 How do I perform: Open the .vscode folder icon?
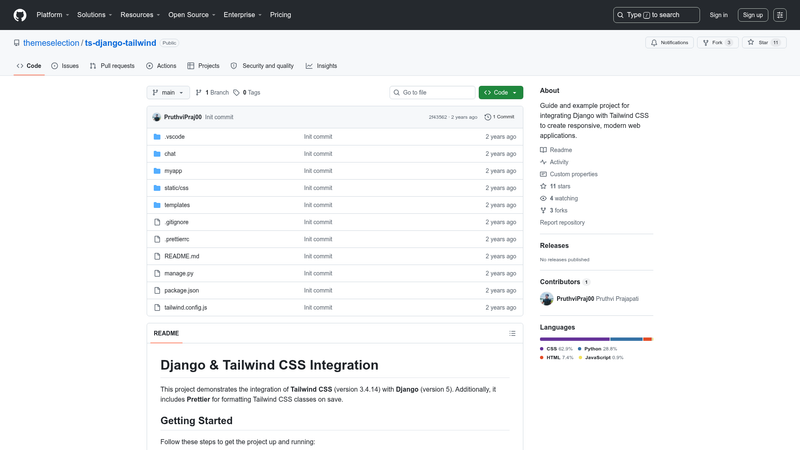[x=157, y=137]
